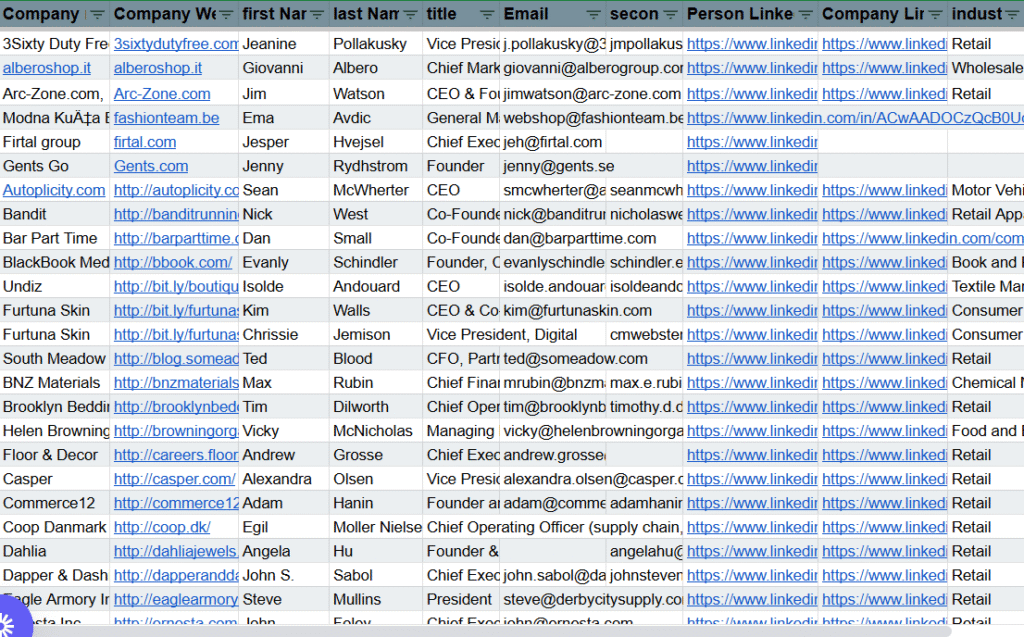Open Jenny Rydhstrom's Person LinkedIn link

pyautogui.click(x=752, y=167)
